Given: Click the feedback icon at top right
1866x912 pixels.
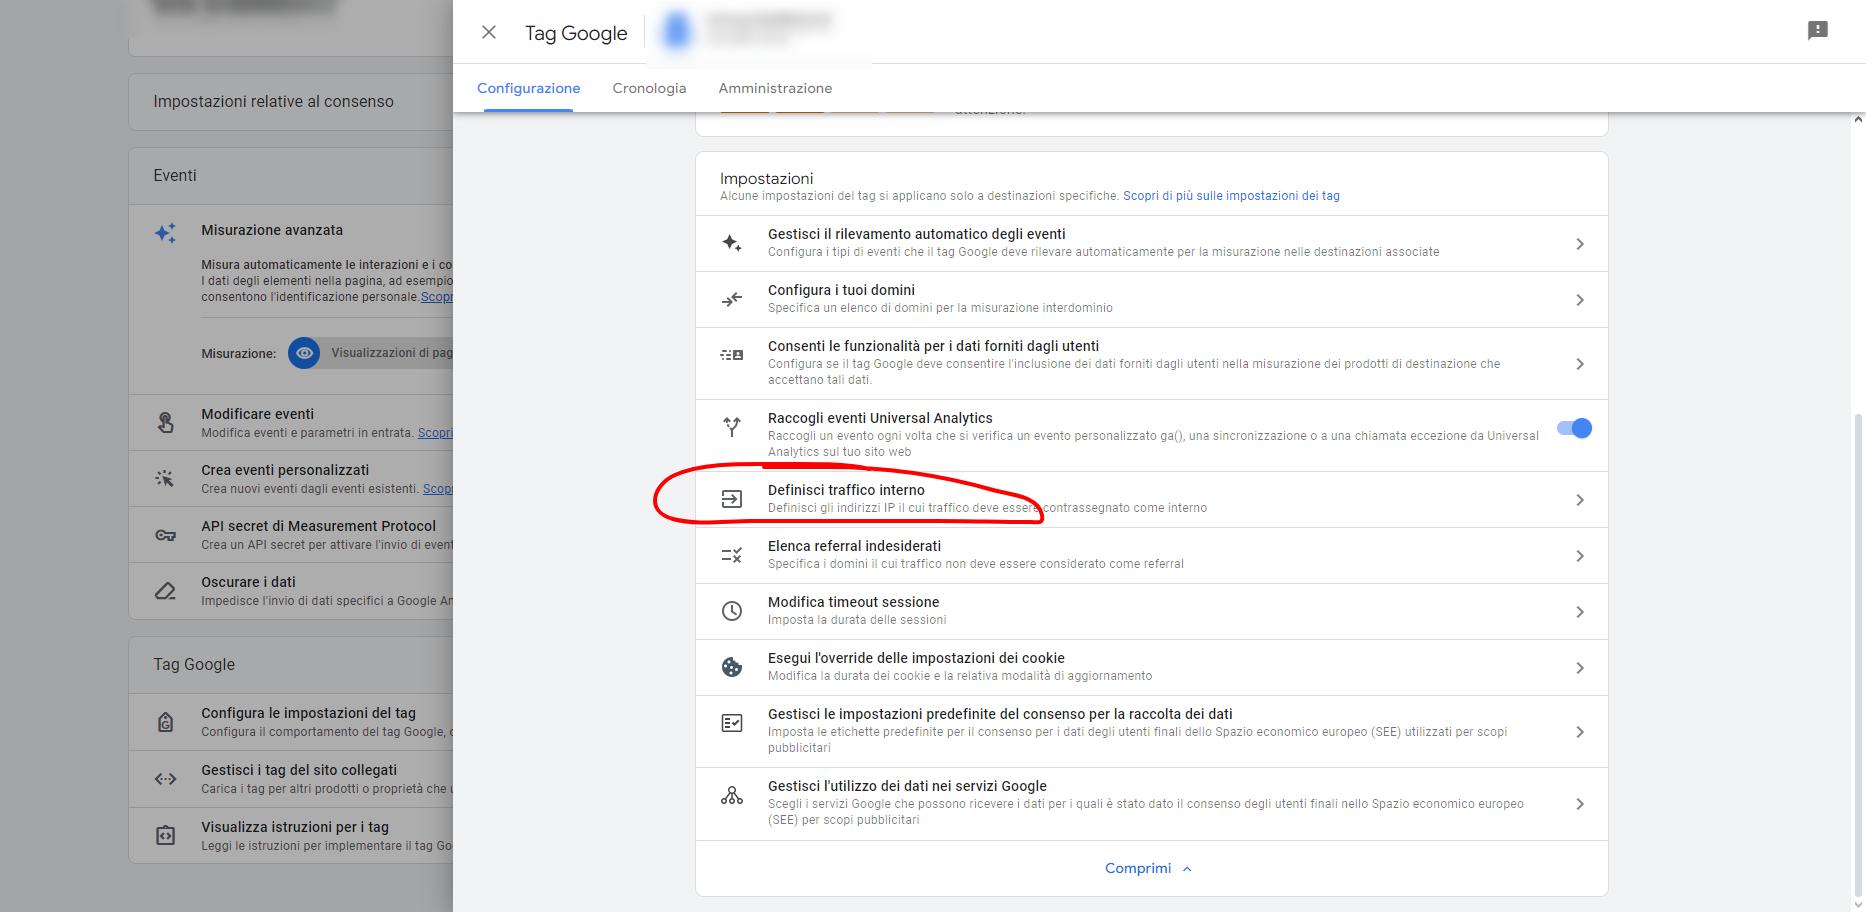Looking at the screenshot, I should (x=1817, y=30).
